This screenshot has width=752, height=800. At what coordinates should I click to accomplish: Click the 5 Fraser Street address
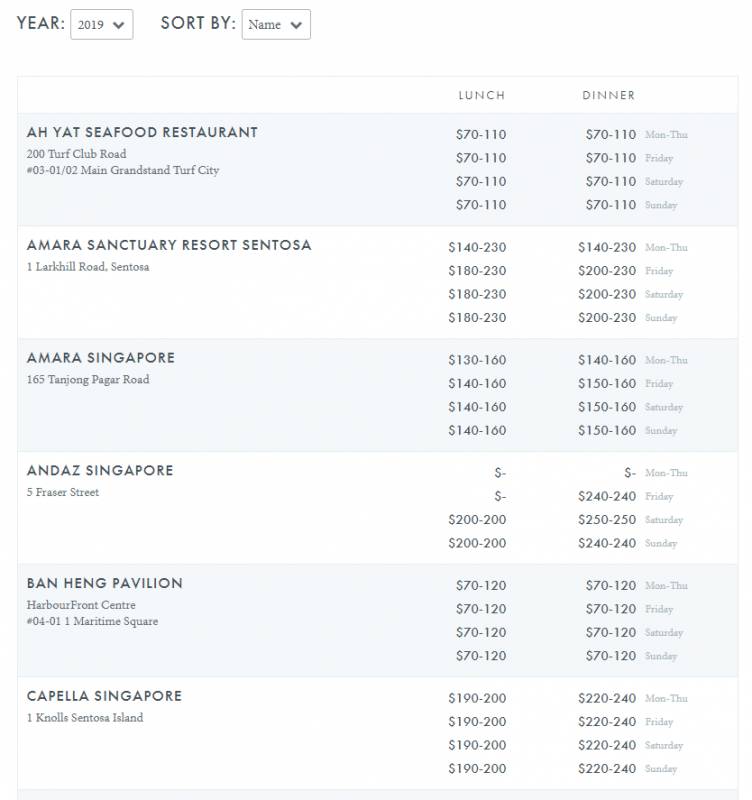63,492
